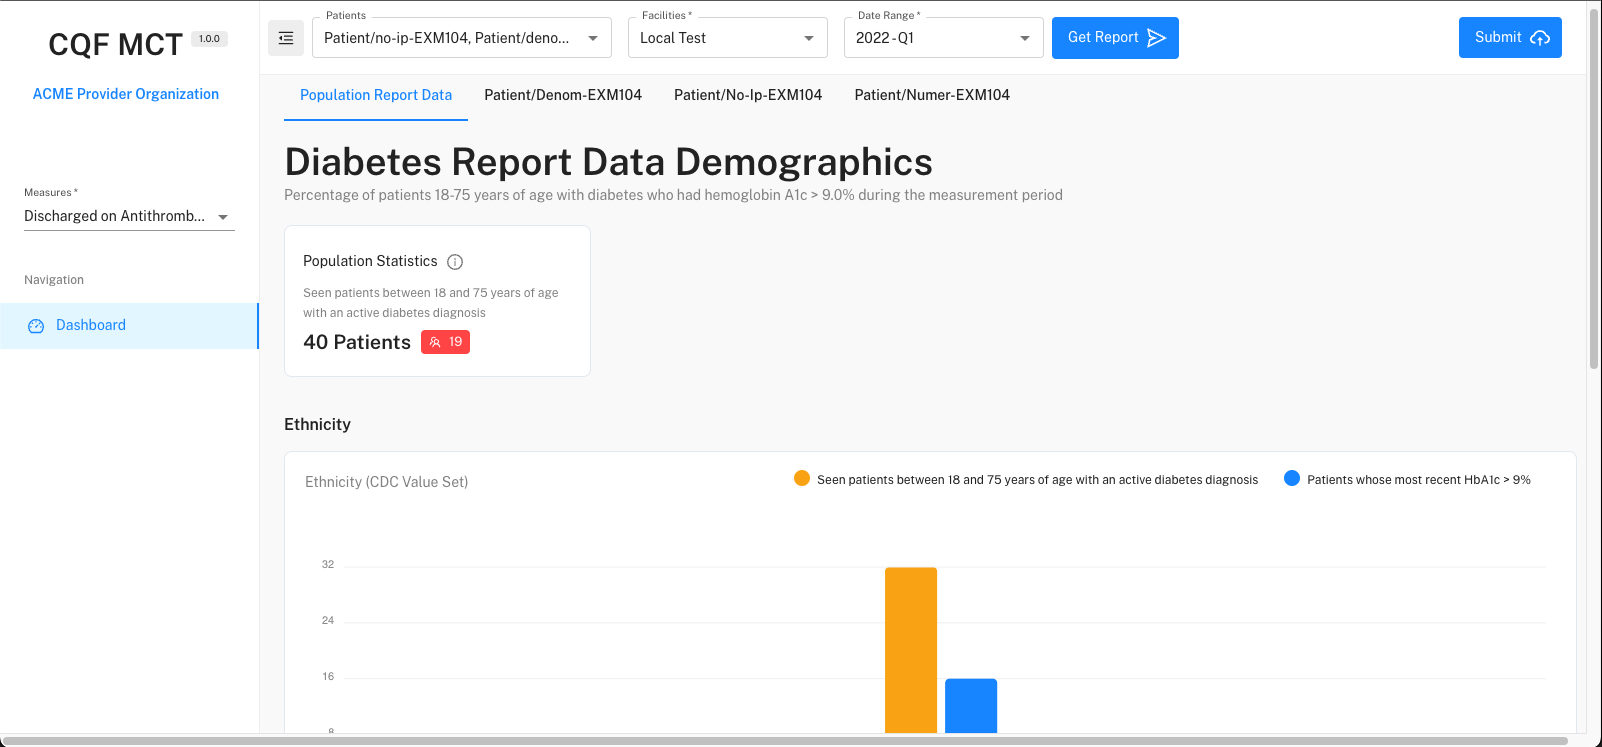Toggle the orange seen-patients legend series
Image resolution: width=1602 pixels, height=747 pixels.
[x=802, y=479]
